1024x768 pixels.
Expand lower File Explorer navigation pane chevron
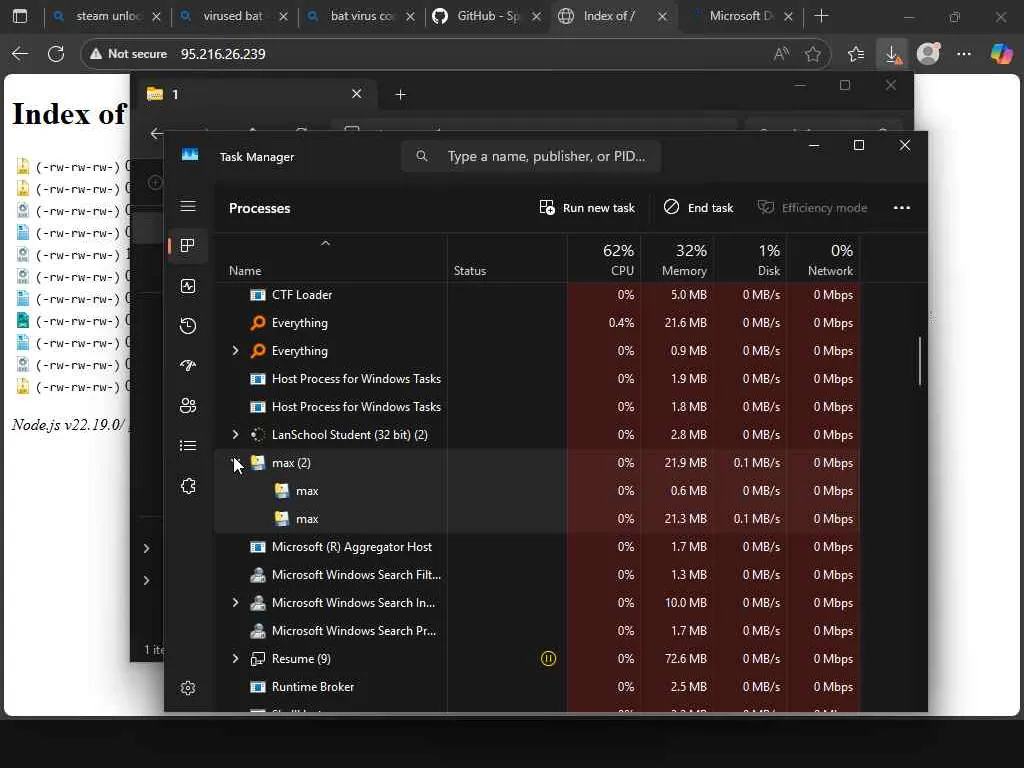147,580
